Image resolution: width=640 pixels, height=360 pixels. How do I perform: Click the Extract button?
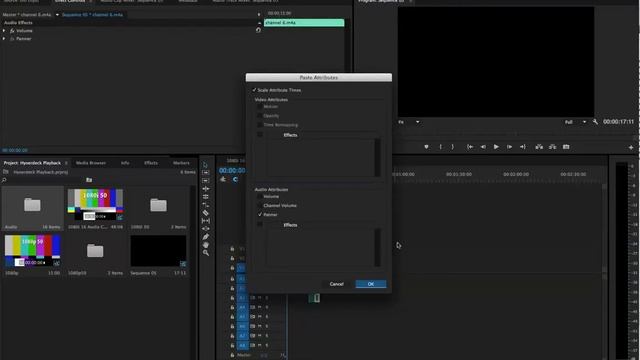click(552, 147)
